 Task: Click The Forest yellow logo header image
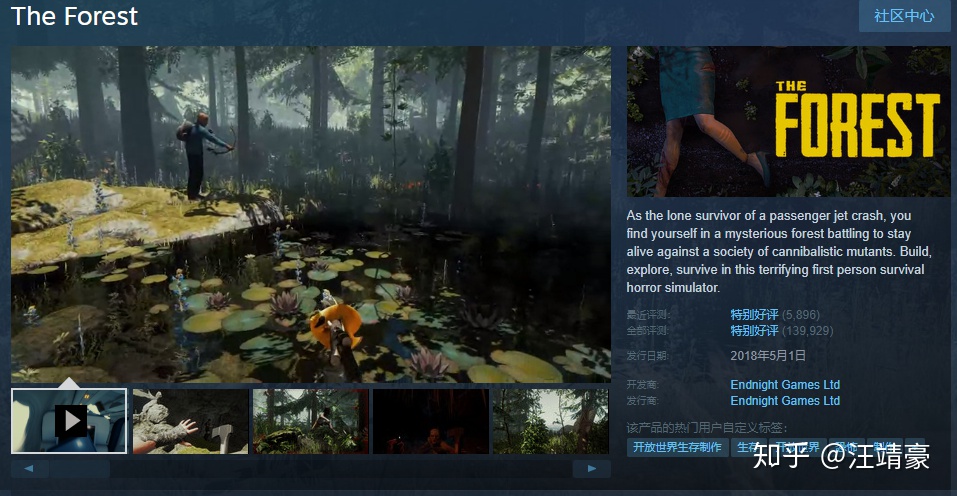tap(789, 121)
